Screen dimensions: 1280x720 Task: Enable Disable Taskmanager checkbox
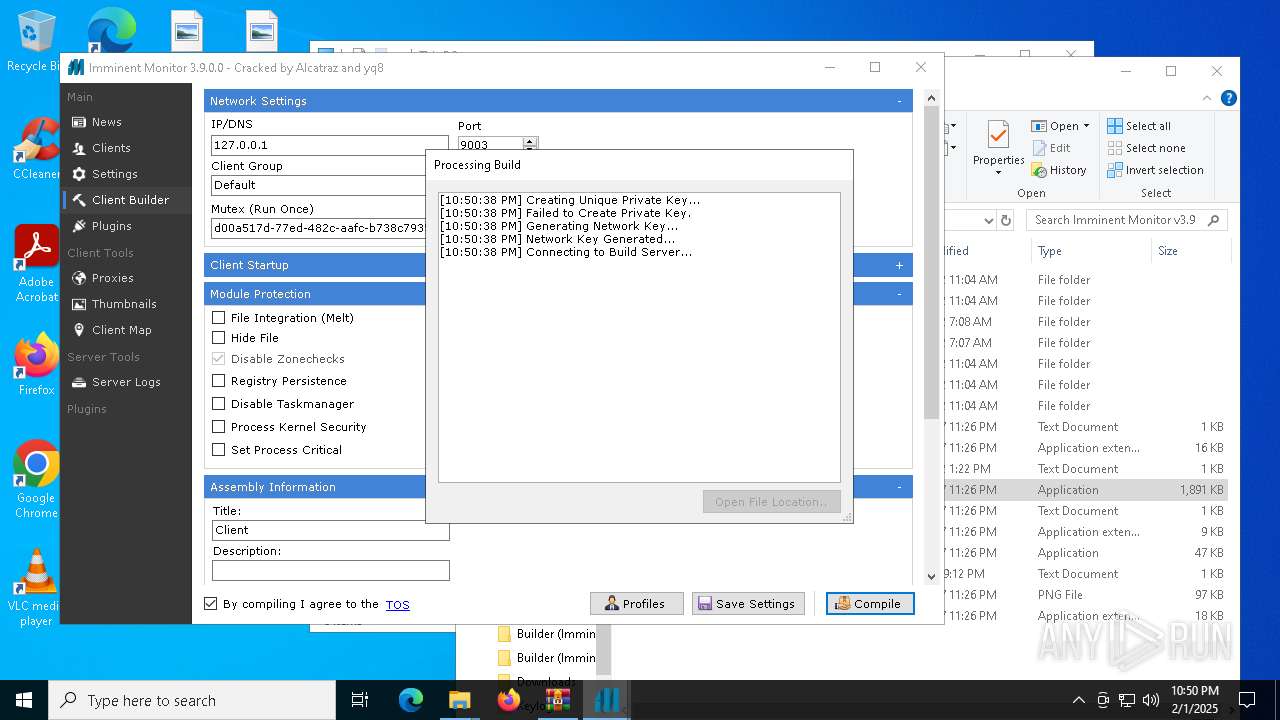point(219,404)
